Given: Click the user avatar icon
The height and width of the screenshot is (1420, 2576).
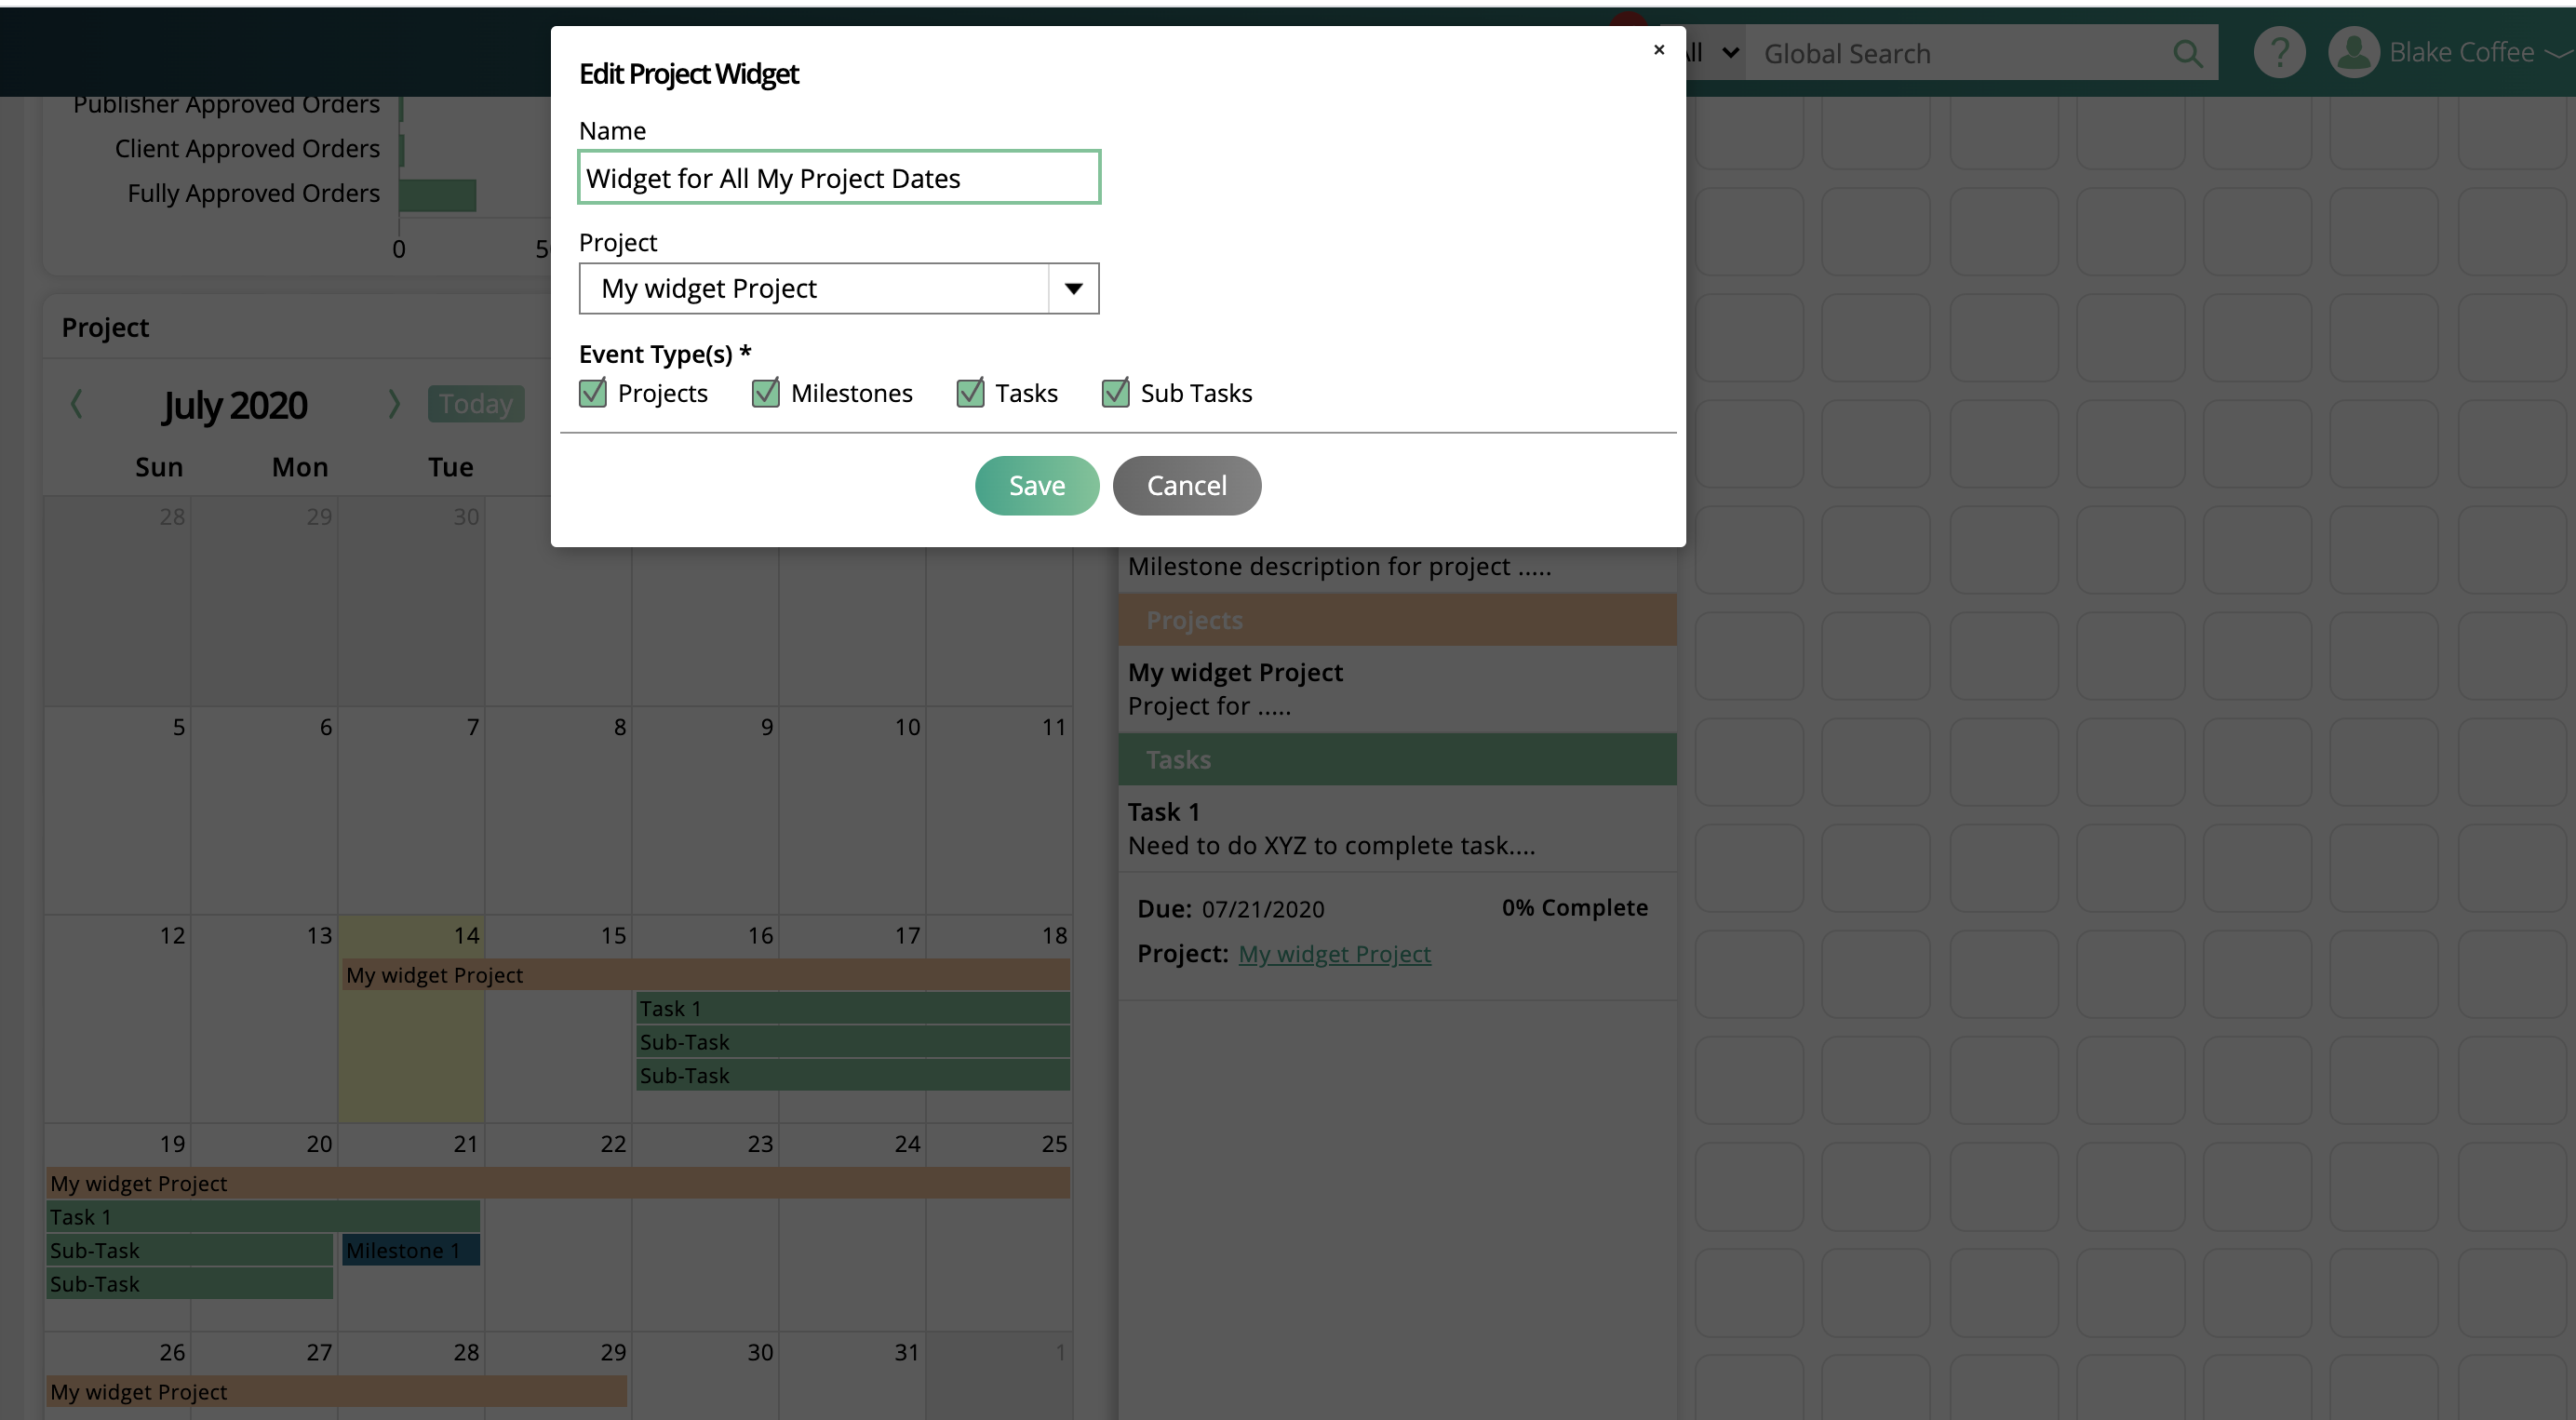Looking at the screenshot, I should (x=2353, y=52).
